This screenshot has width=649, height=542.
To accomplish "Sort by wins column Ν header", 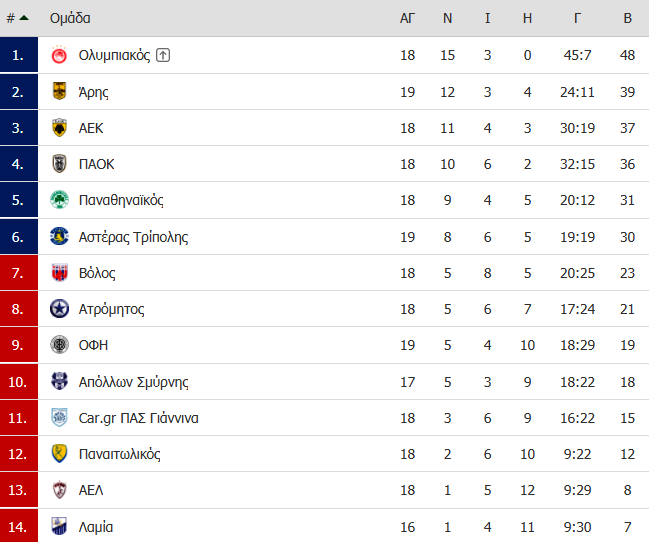I will [447, 18].
